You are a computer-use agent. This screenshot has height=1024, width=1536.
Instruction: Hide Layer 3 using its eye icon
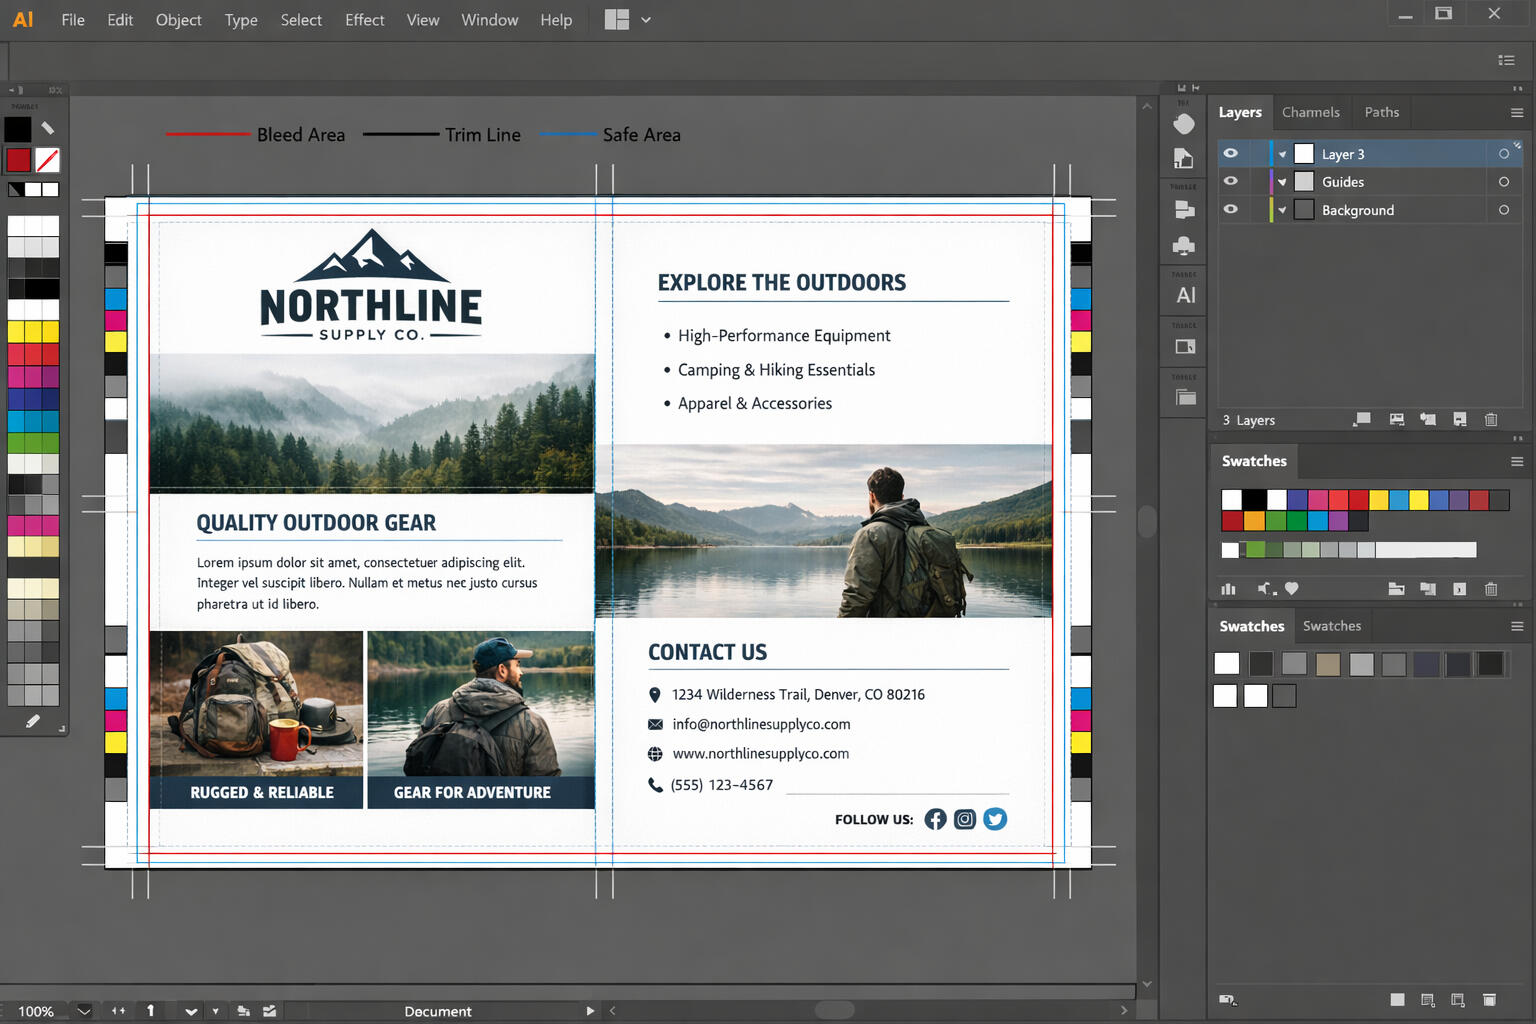point(1230,154)
